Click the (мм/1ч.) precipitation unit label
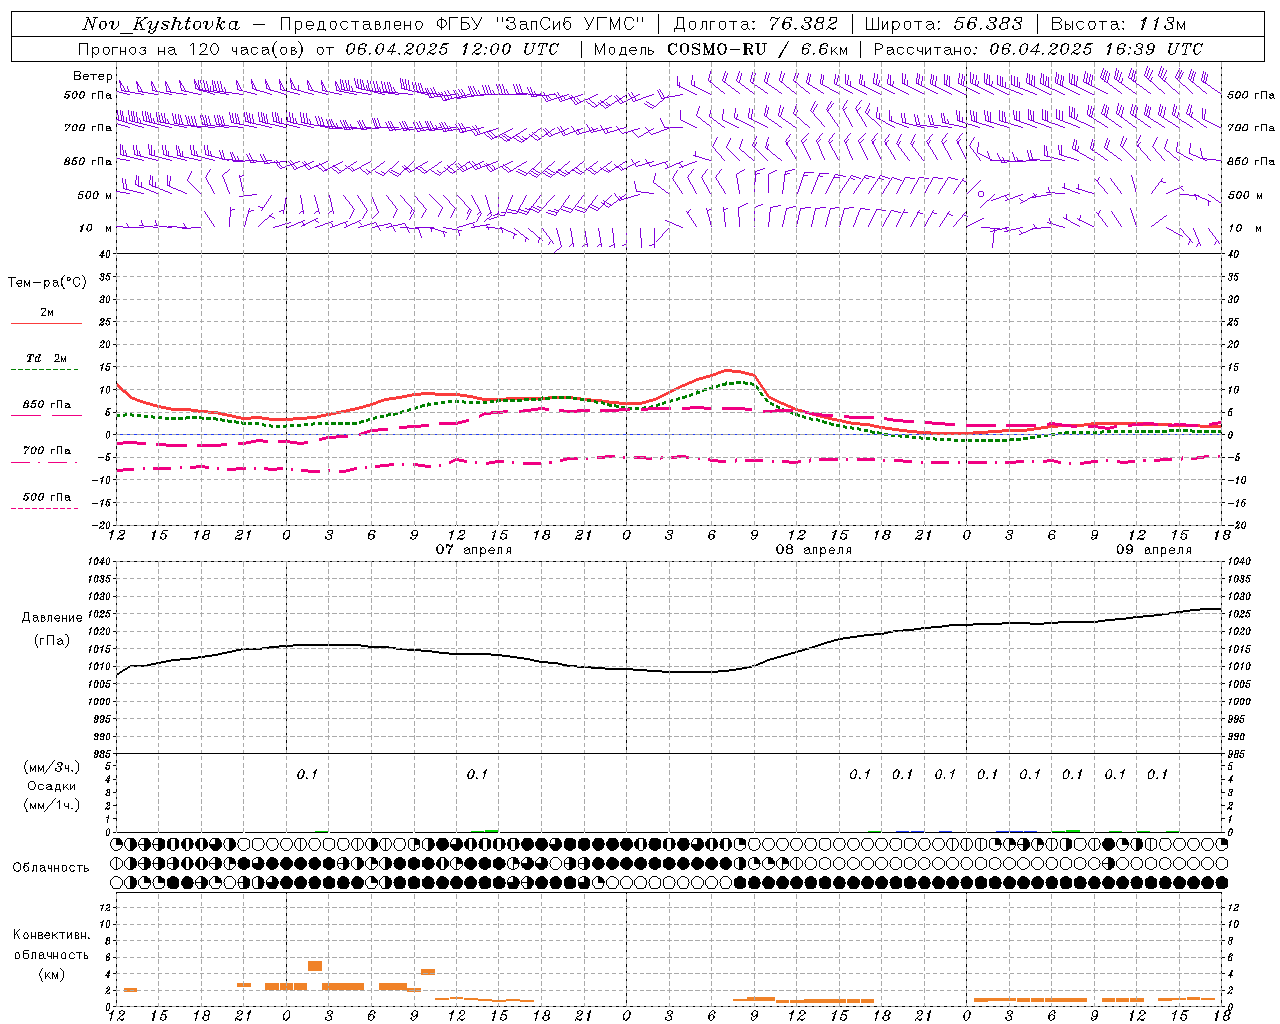1280x1024 pixels. tap(52, 805)
